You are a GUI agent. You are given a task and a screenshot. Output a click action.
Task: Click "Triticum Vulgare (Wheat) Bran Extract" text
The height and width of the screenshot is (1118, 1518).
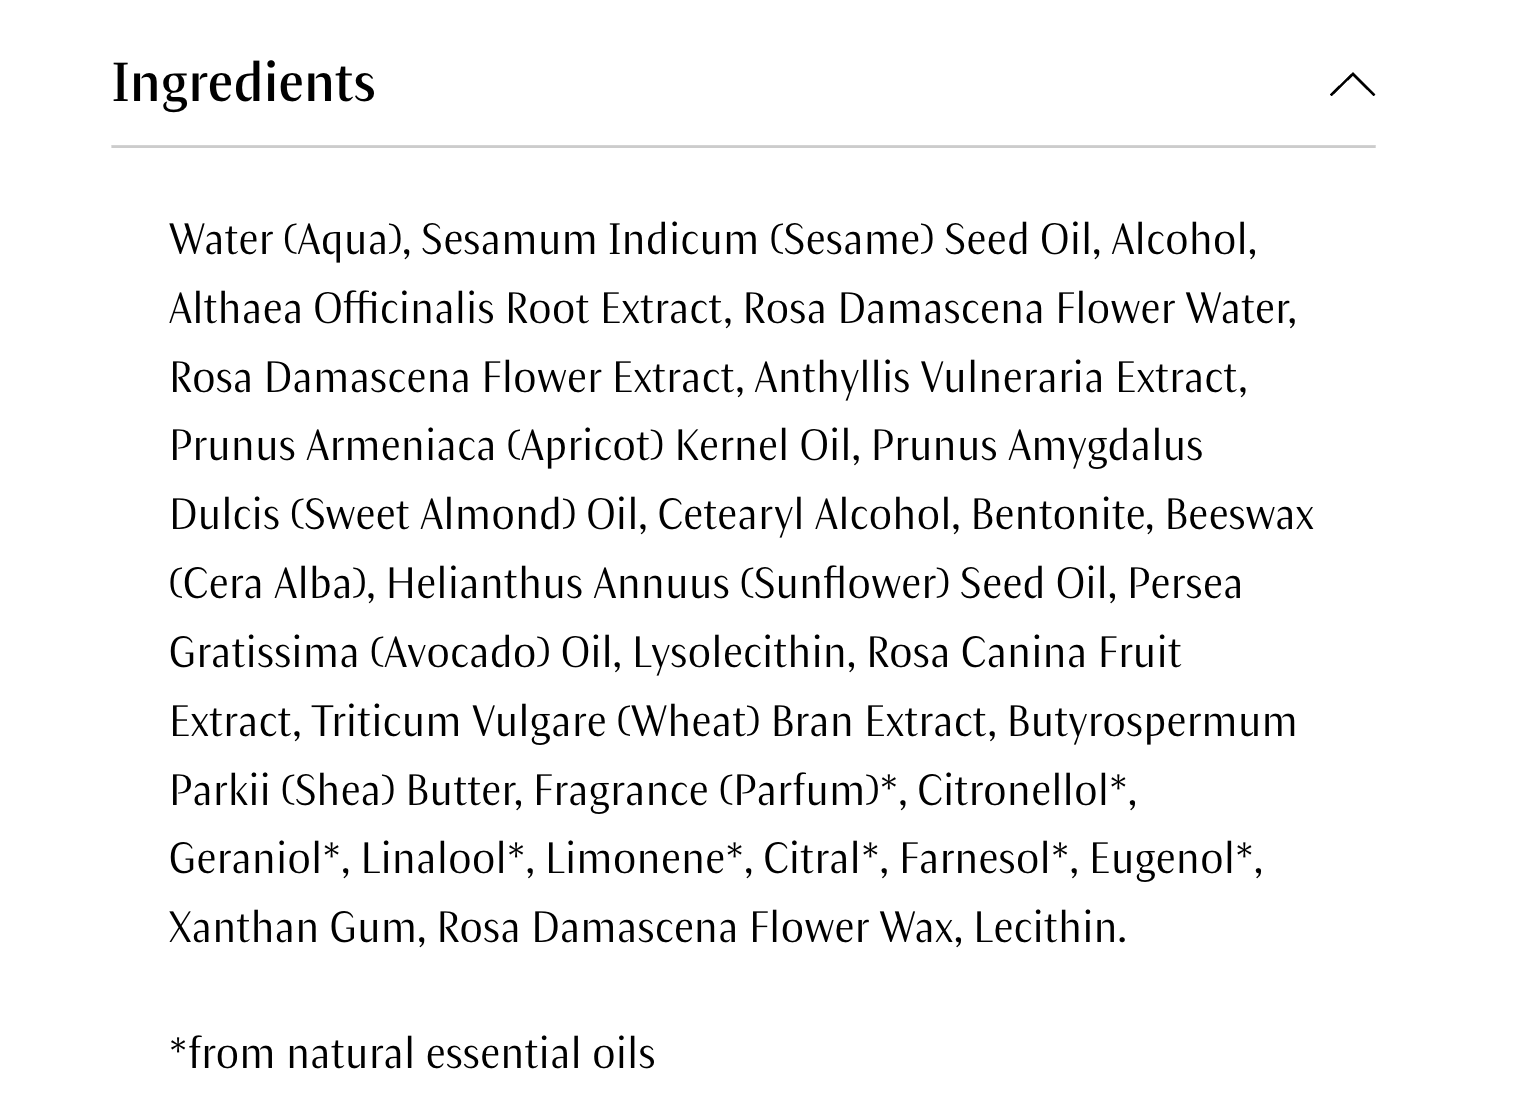[649, 722]
